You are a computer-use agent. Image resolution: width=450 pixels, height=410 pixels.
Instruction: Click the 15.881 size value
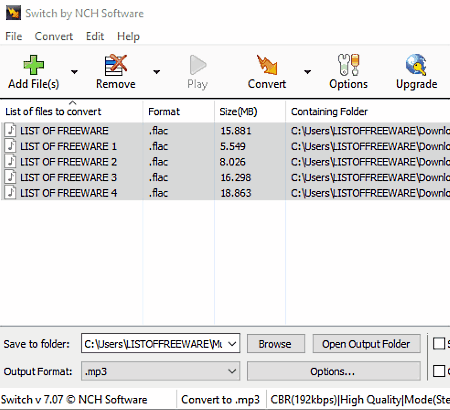[x=236, y=131]
